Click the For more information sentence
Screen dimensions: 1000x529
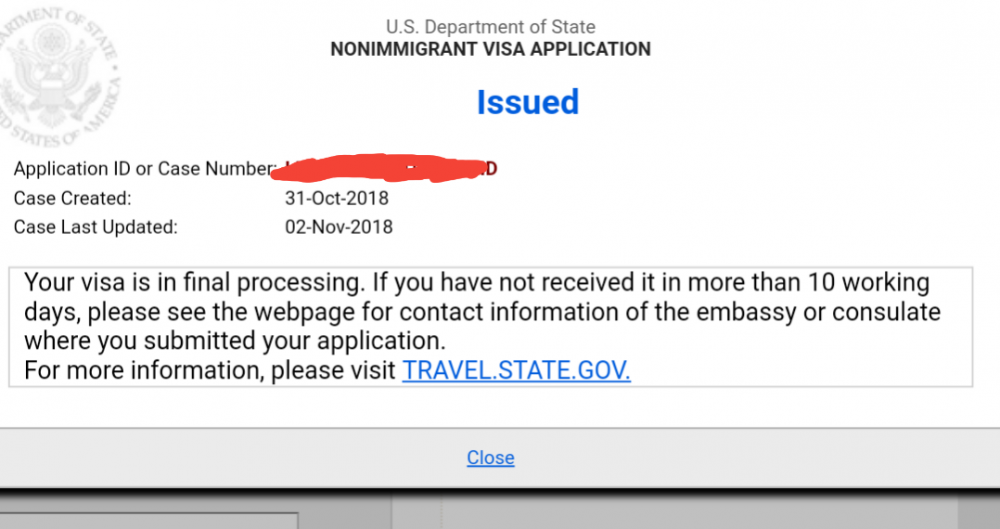327,370
